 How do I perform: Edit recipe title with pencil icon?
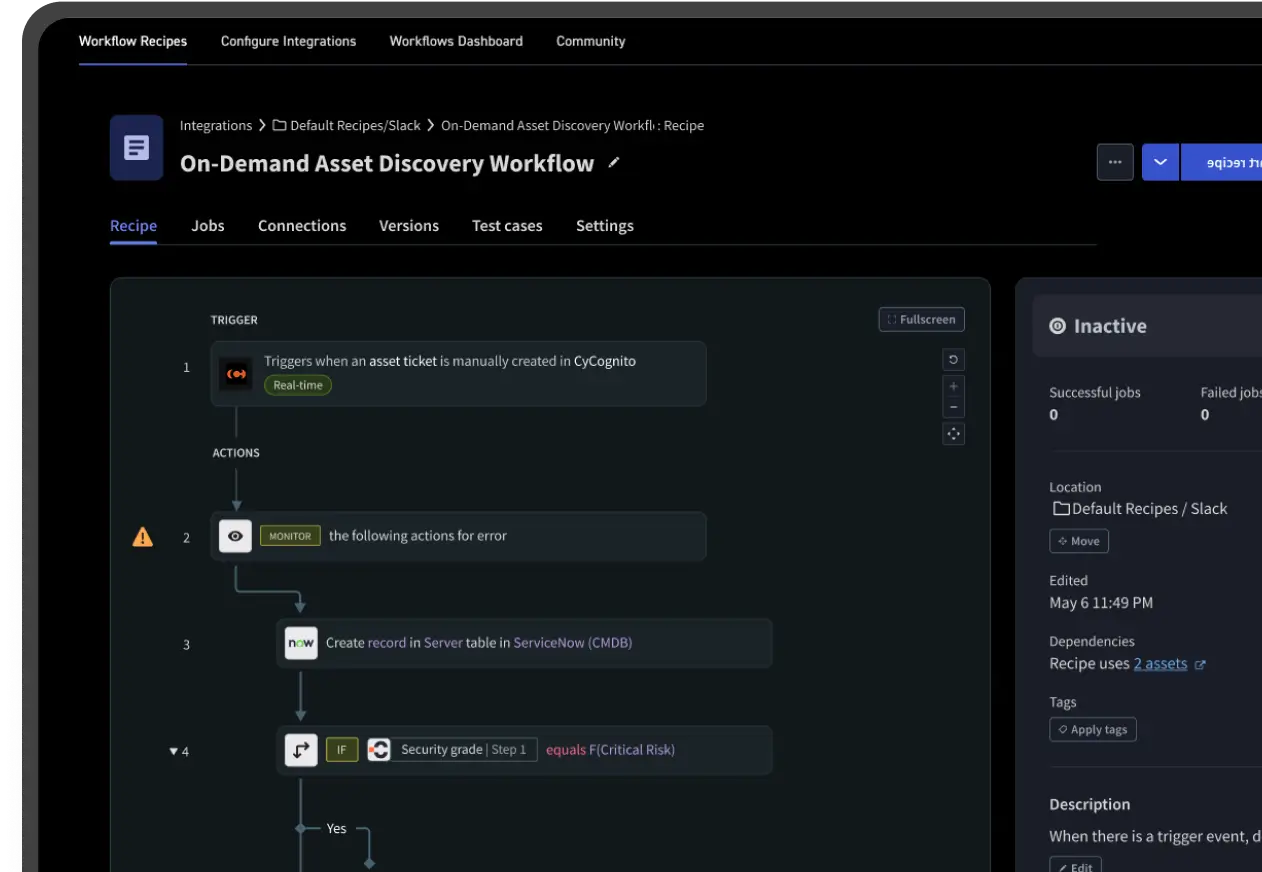614,162
